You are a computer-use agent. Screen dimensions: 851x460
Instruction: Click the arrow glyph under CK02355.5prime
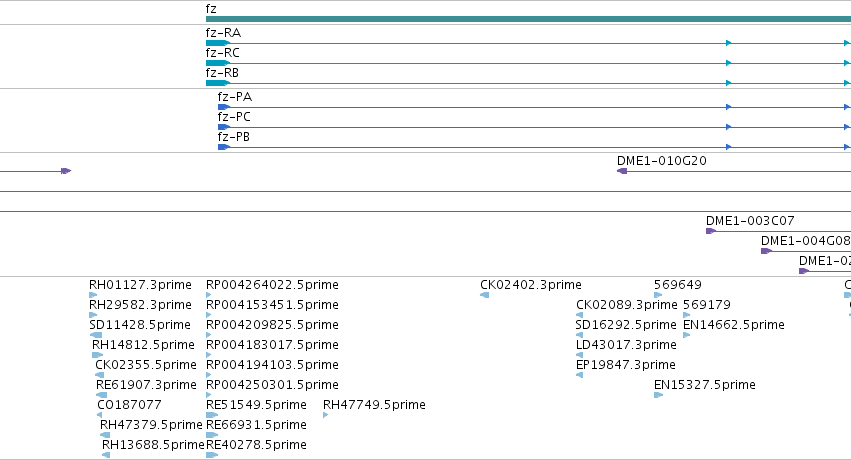[x=99, y=375]
